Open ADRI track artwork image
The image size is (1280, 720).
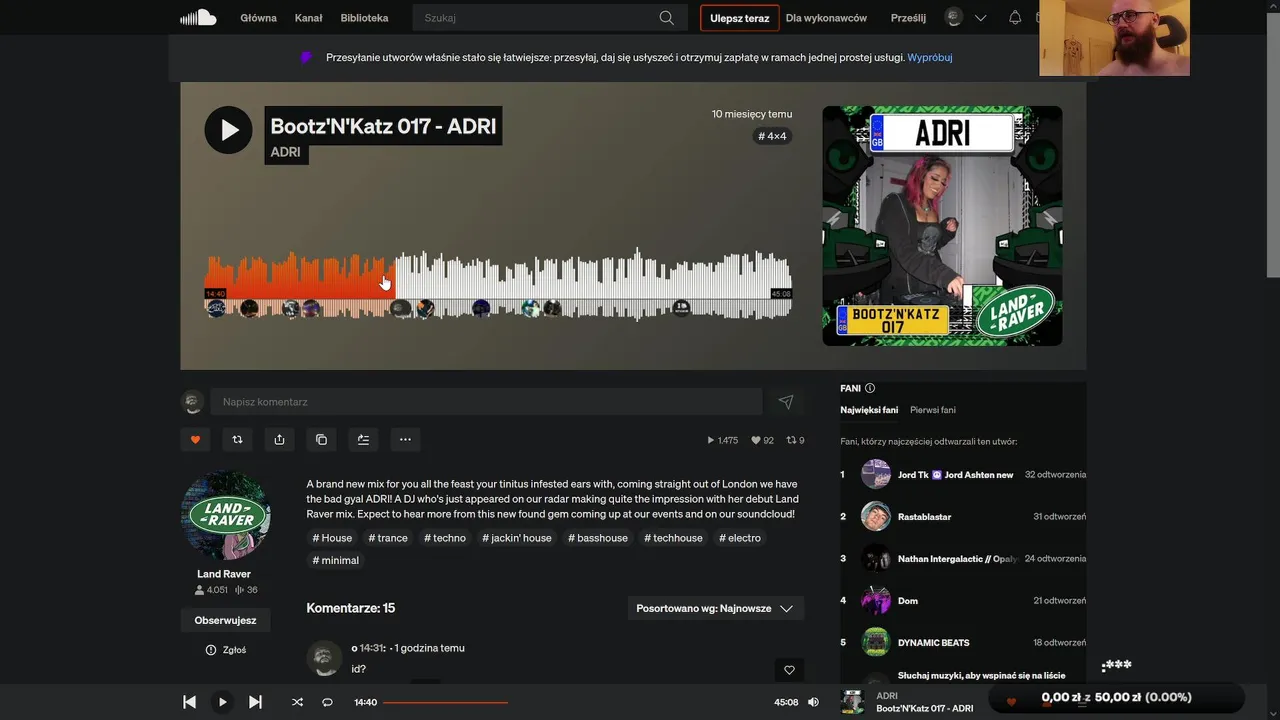[x=942, y=226]
